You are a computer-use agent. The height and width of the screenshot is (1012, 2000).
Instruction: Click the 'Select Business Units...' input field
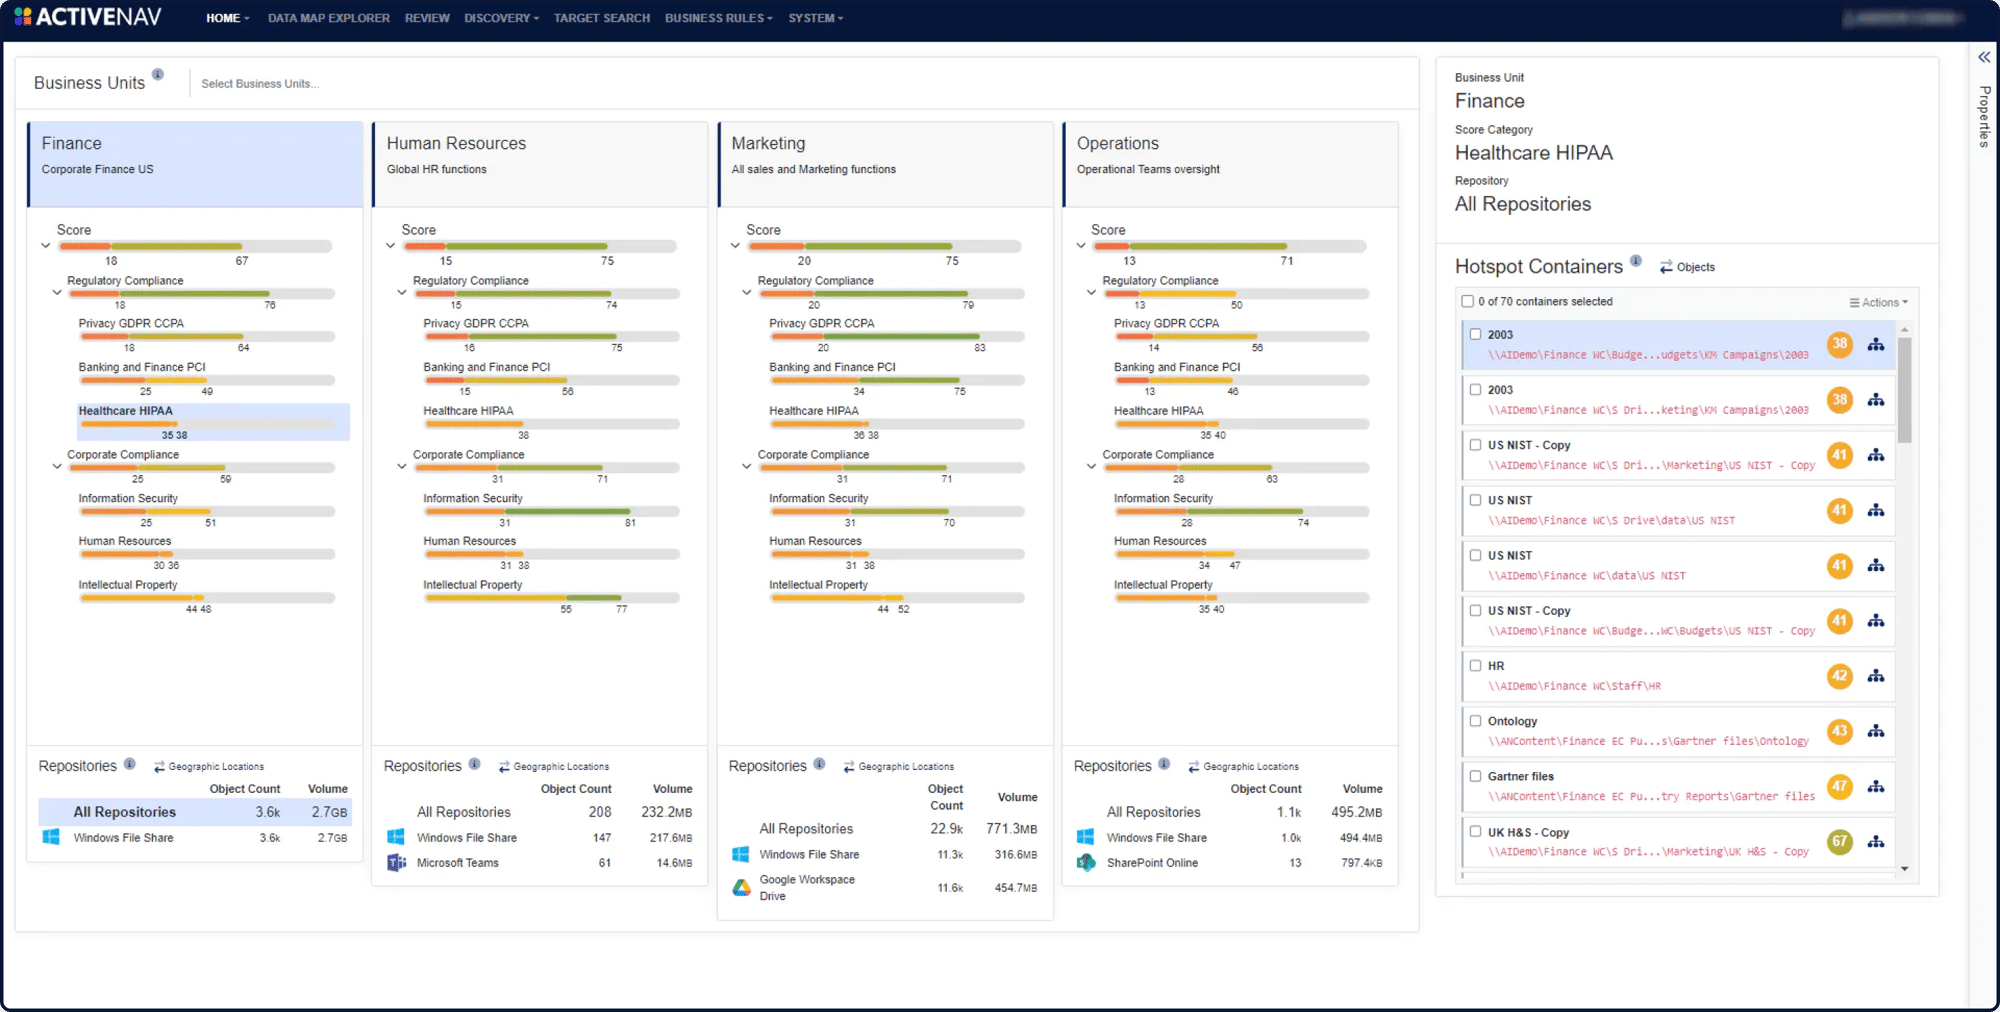(x=260, y=83)
